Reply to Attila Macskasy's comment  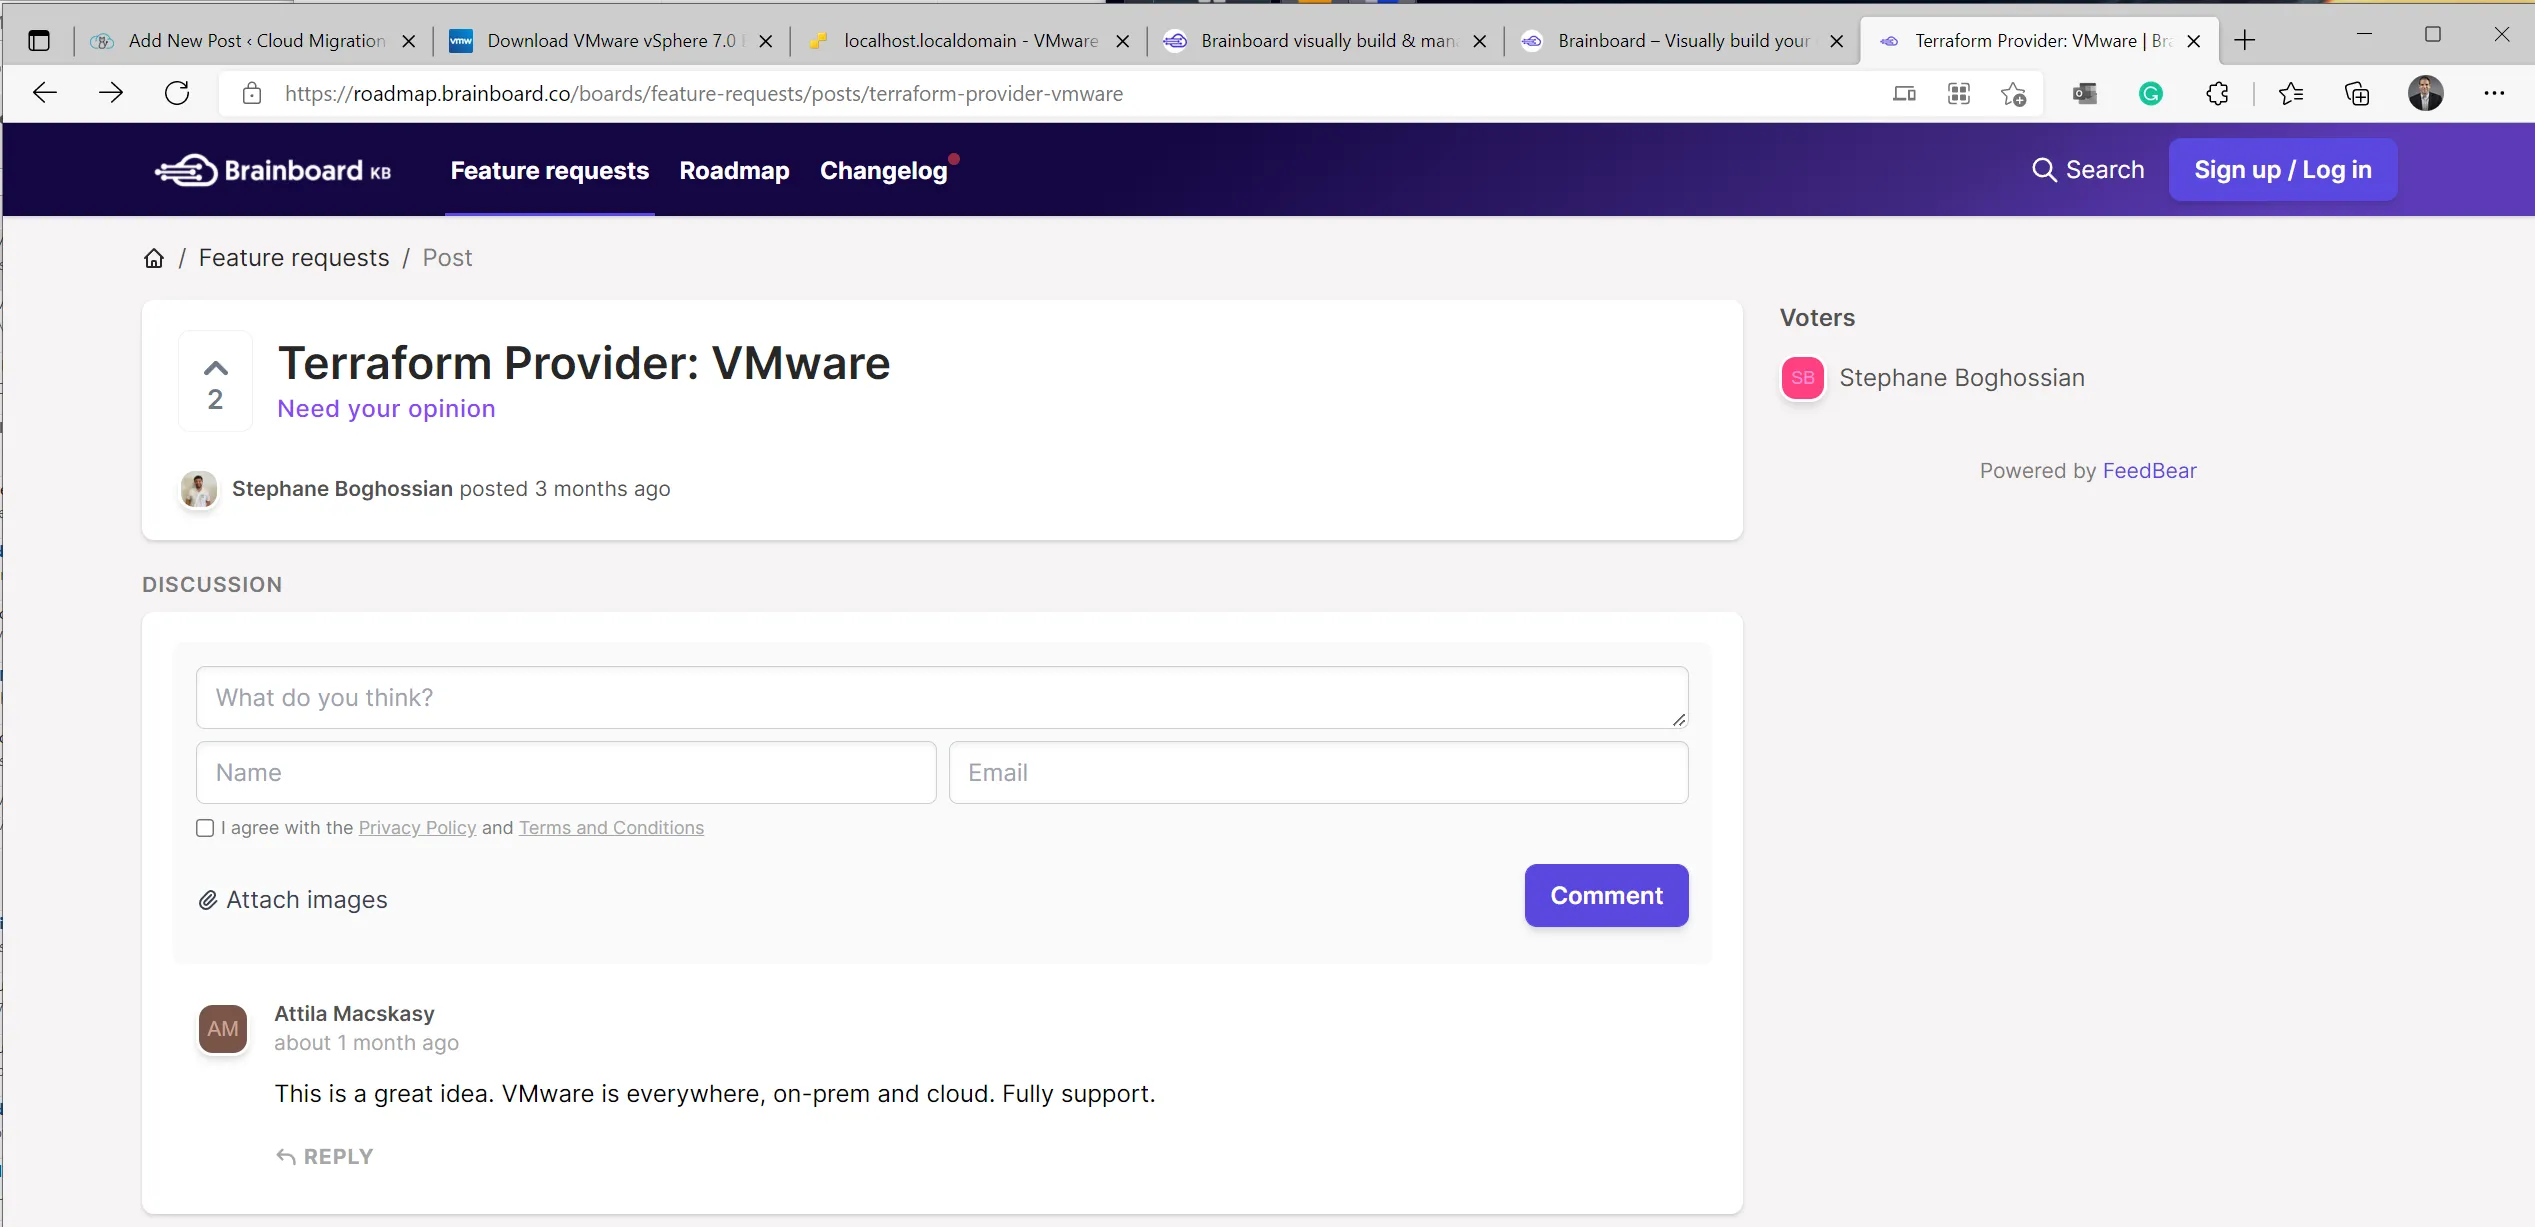325,1157
